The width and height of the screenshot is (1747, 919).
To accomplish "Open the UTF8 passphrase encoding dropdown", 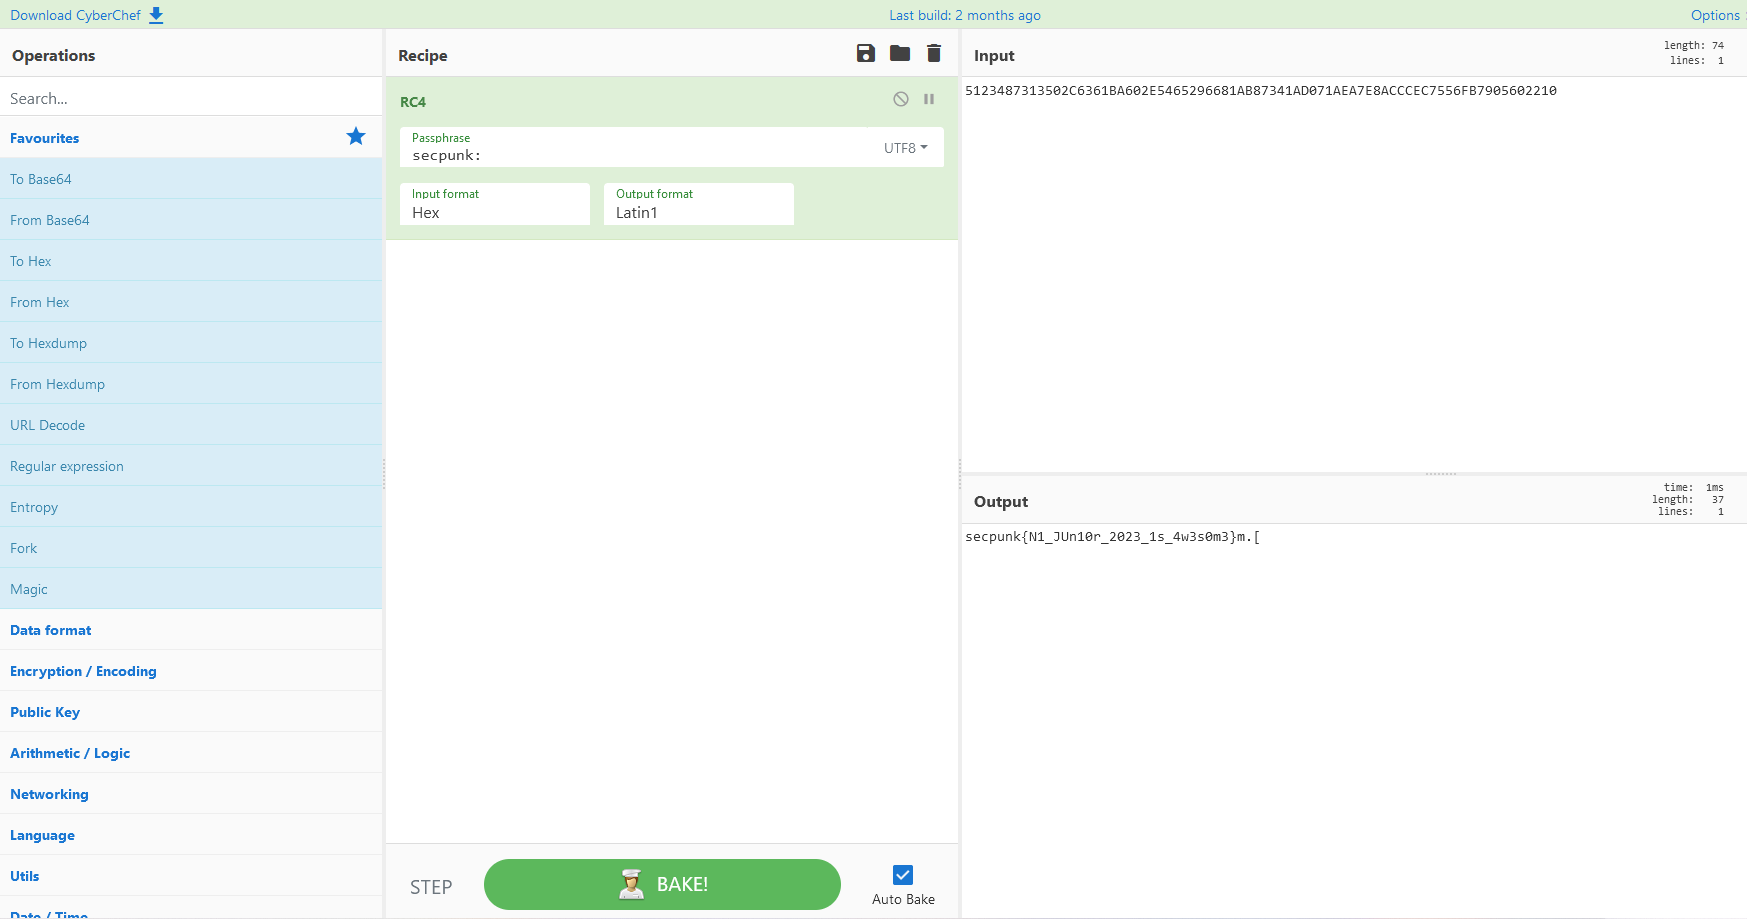I will point(905,148).
